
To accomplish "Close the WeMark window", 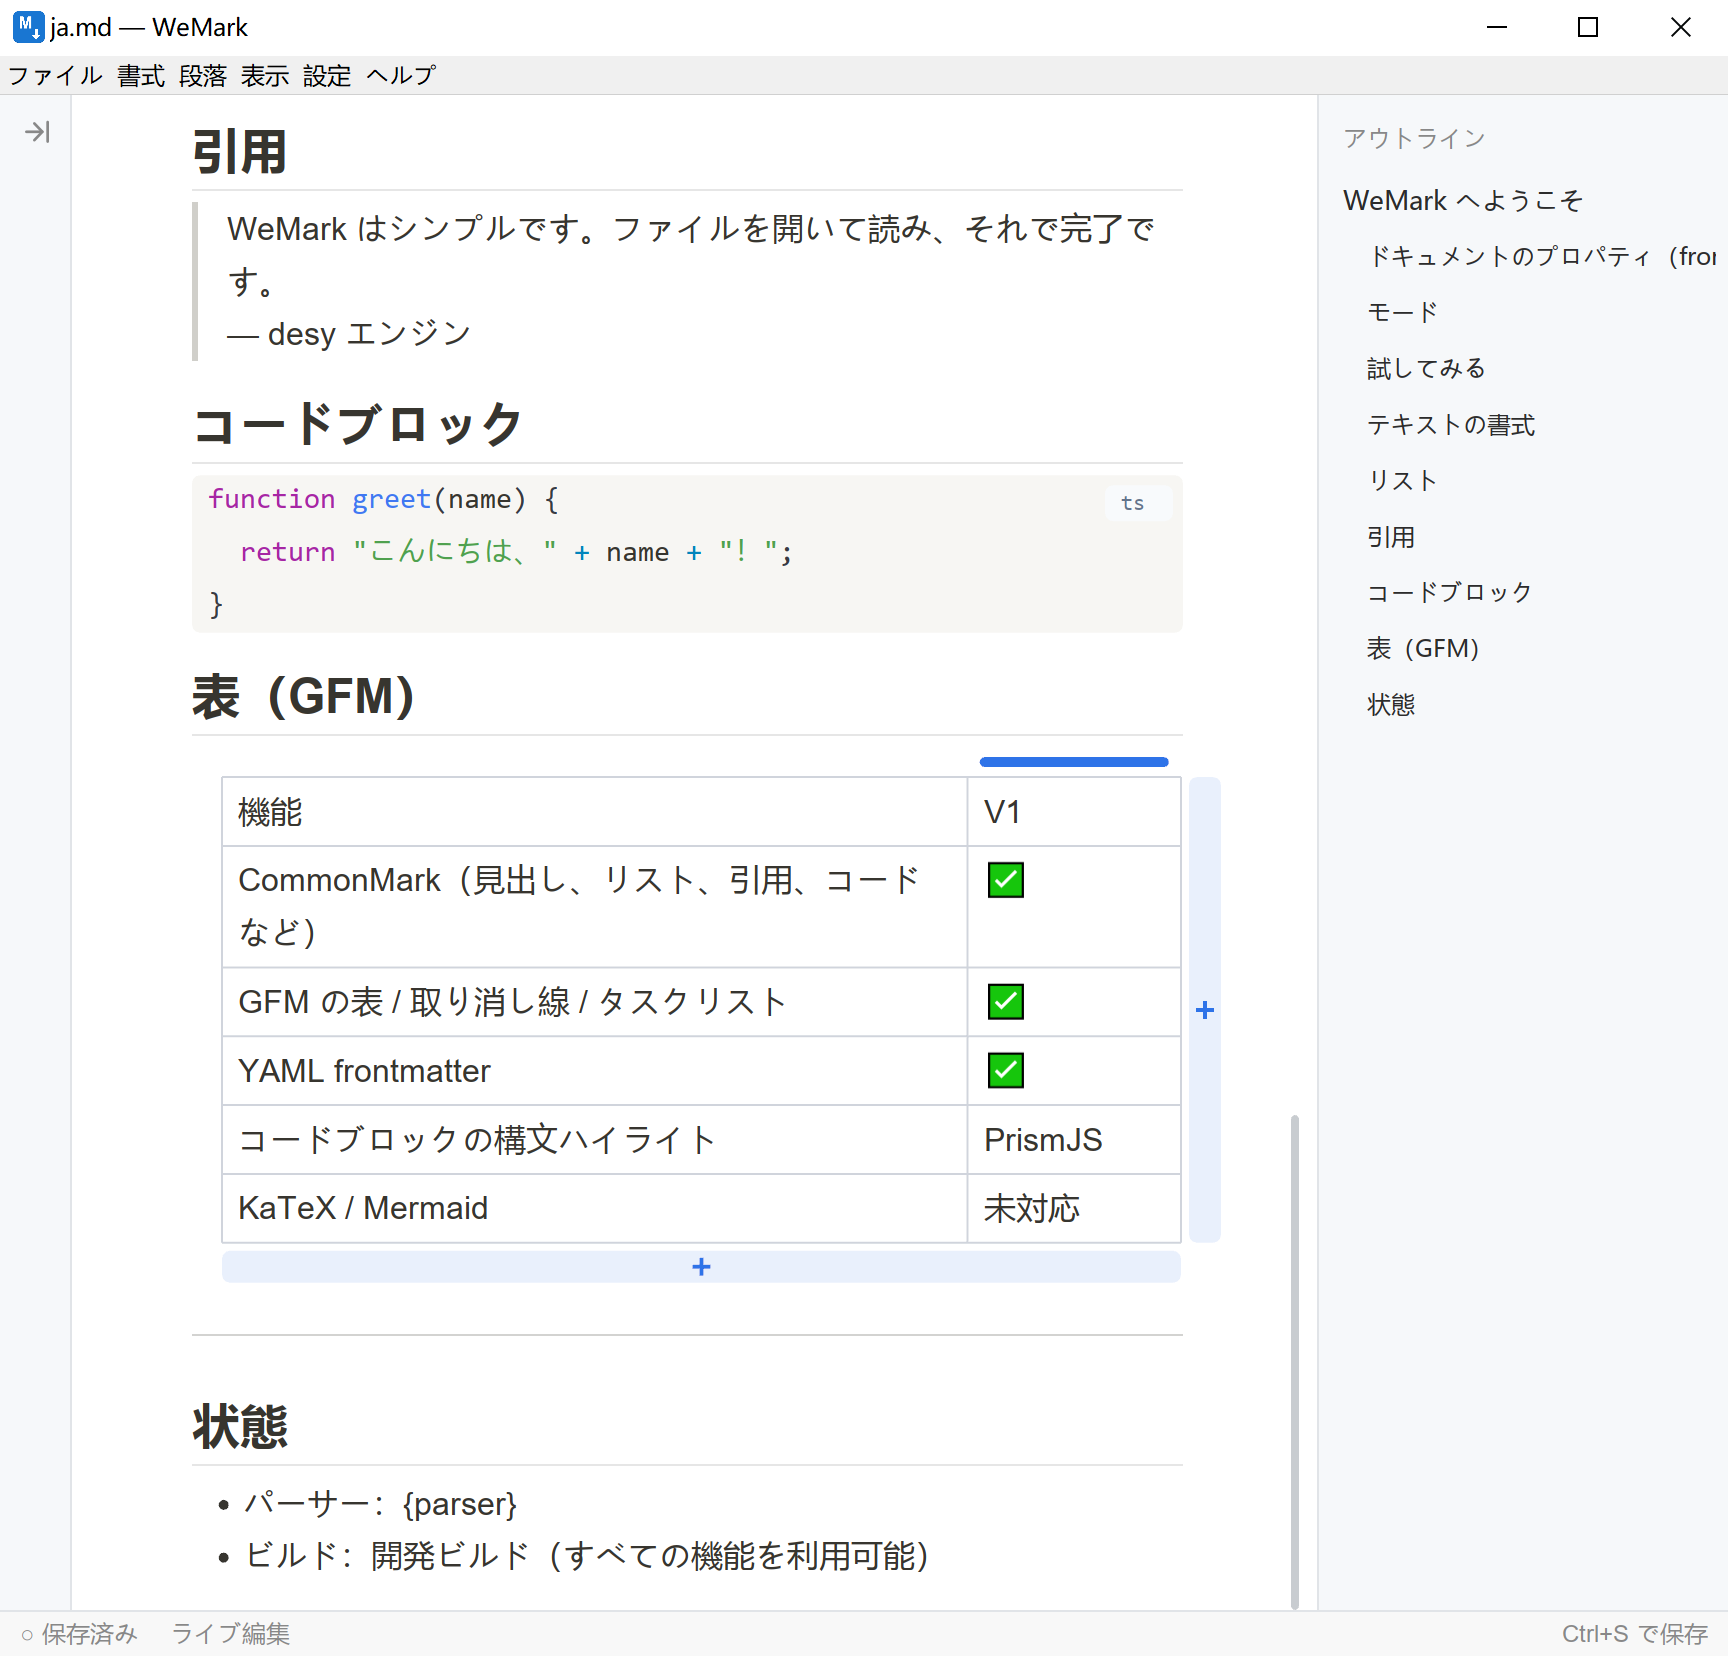I will (x=1681, y=27).
